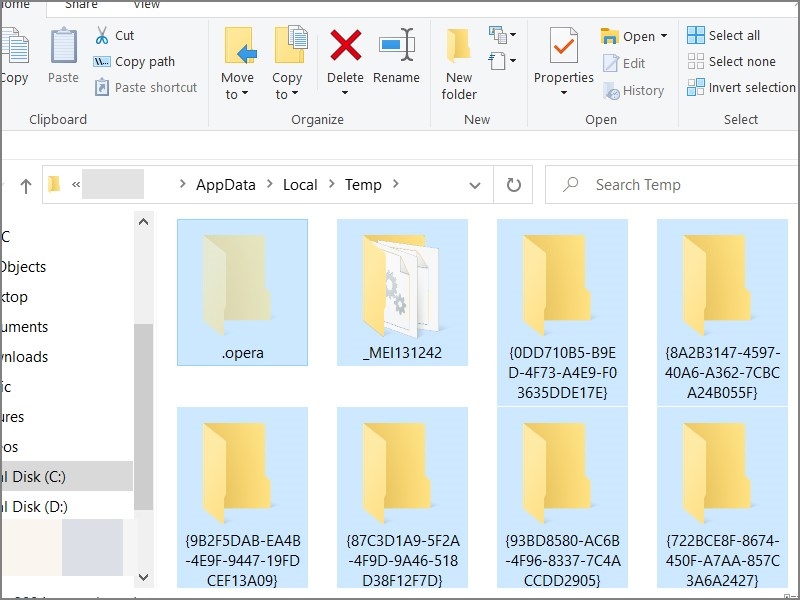This screenshot has height=600, width=800.
Task: Click Select none
Action: 731,61
